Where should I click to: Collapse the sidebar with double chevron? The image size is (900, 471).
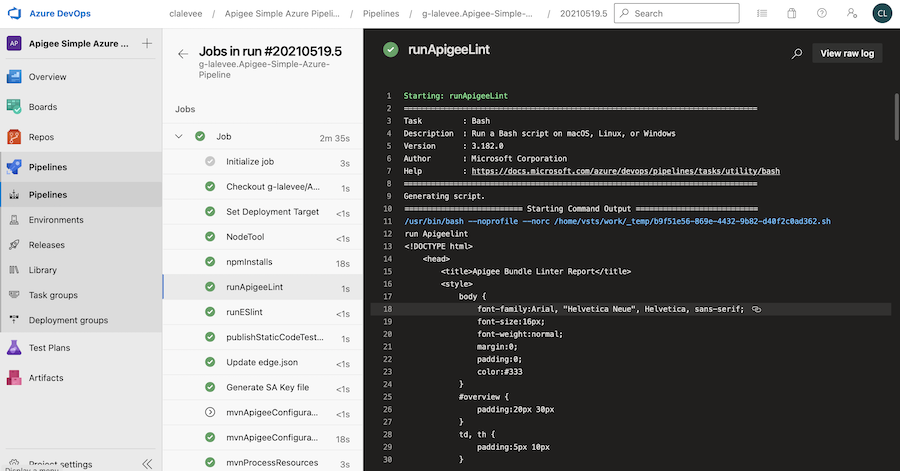point(147,464)
